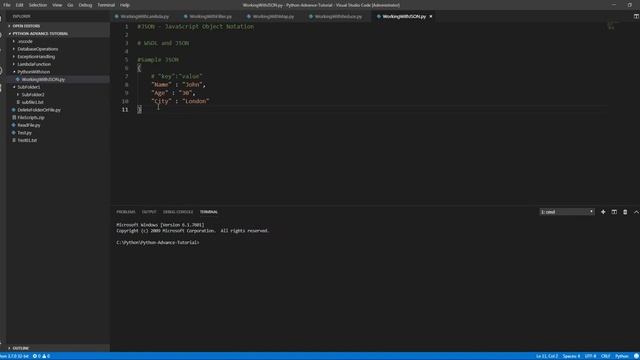Open subfile1.txt in the explorer
The image size is (640, 360).
[x=32, y=102]
